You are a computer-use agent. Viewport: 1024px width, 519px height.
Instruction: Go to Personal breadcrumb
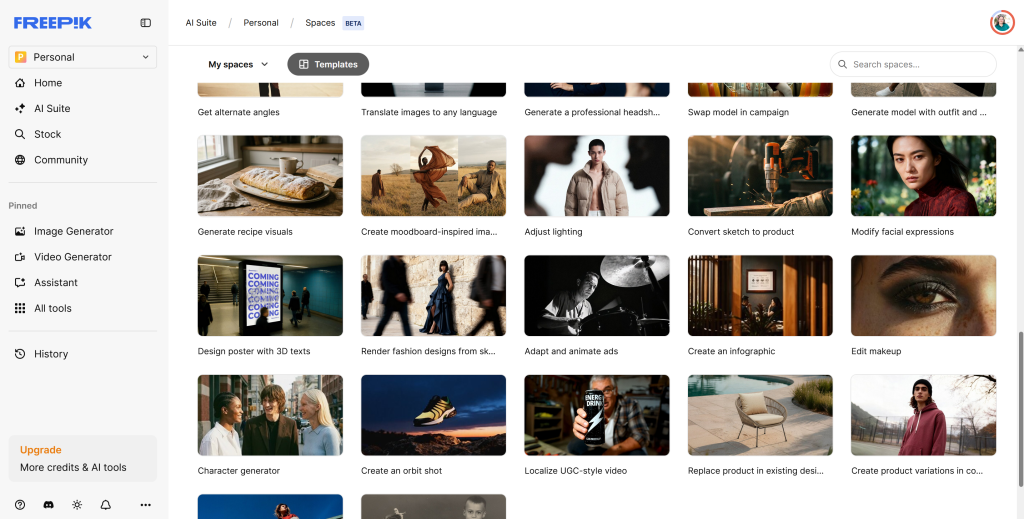point(261,23)
